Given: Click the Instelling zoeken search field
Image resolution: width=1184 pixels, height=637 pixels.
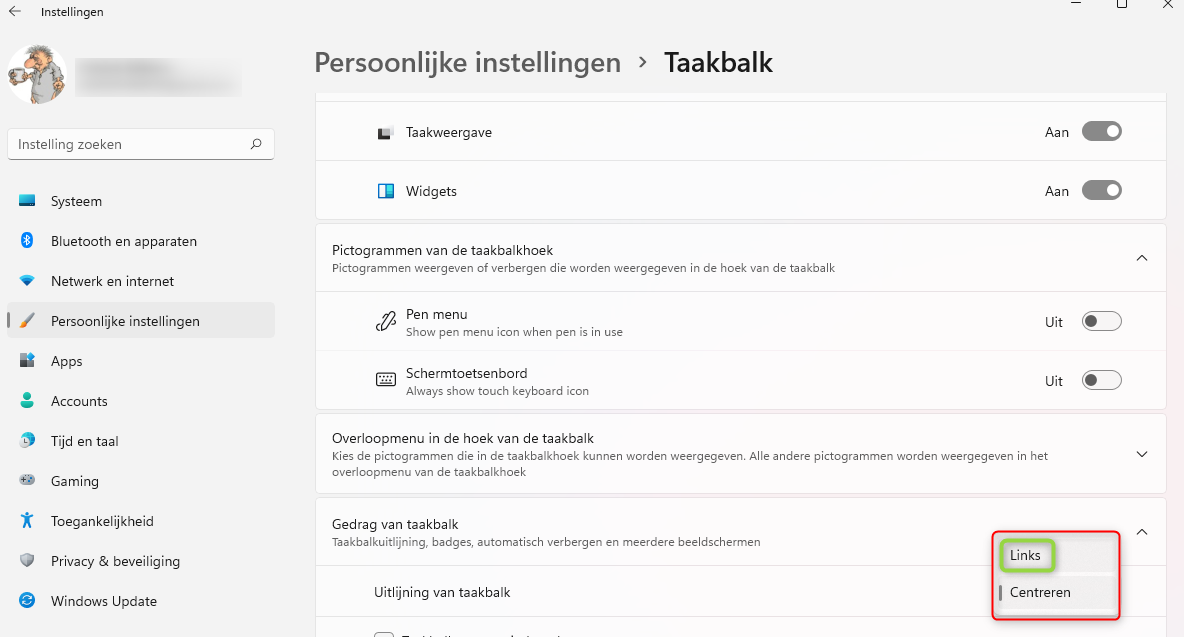Looking at the screenshot, I should pos(130,144).
